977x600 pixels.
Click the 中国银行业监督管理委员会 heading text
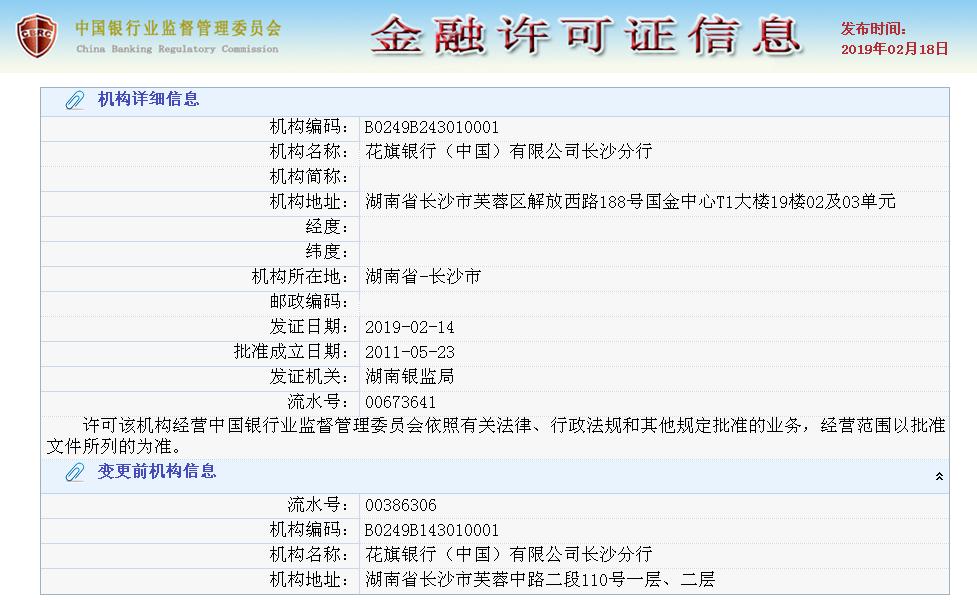point(178,28)
